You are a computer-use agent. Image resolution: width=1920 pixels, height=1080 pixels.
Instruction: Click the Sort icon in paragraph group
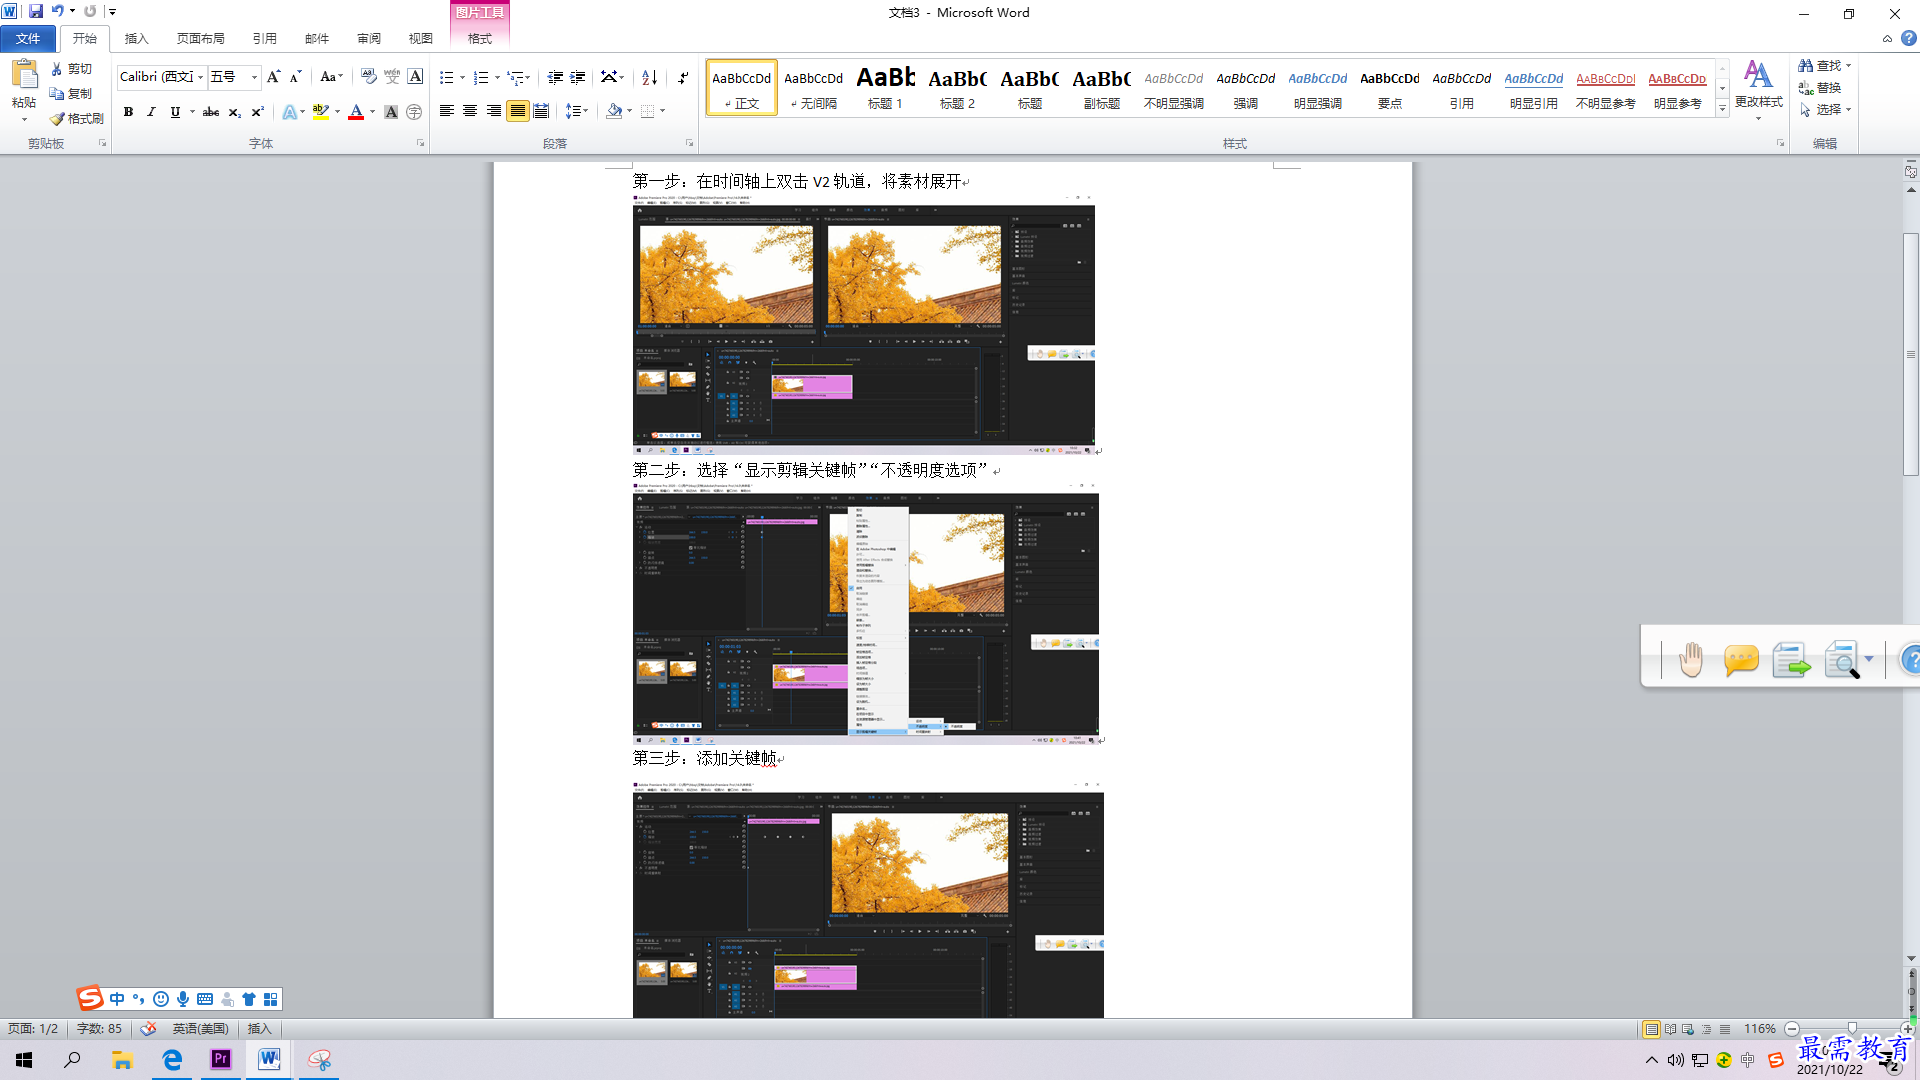pos(649,77)
